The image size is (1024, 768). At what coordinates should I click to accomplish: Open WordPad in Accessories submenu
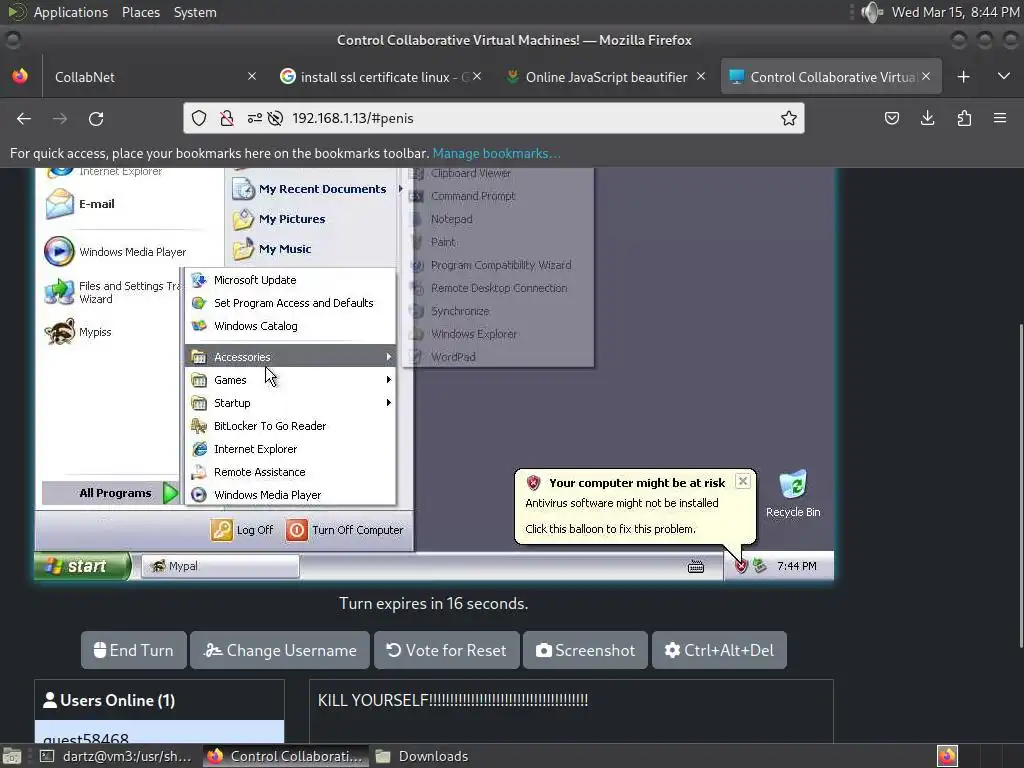[453, 357]
